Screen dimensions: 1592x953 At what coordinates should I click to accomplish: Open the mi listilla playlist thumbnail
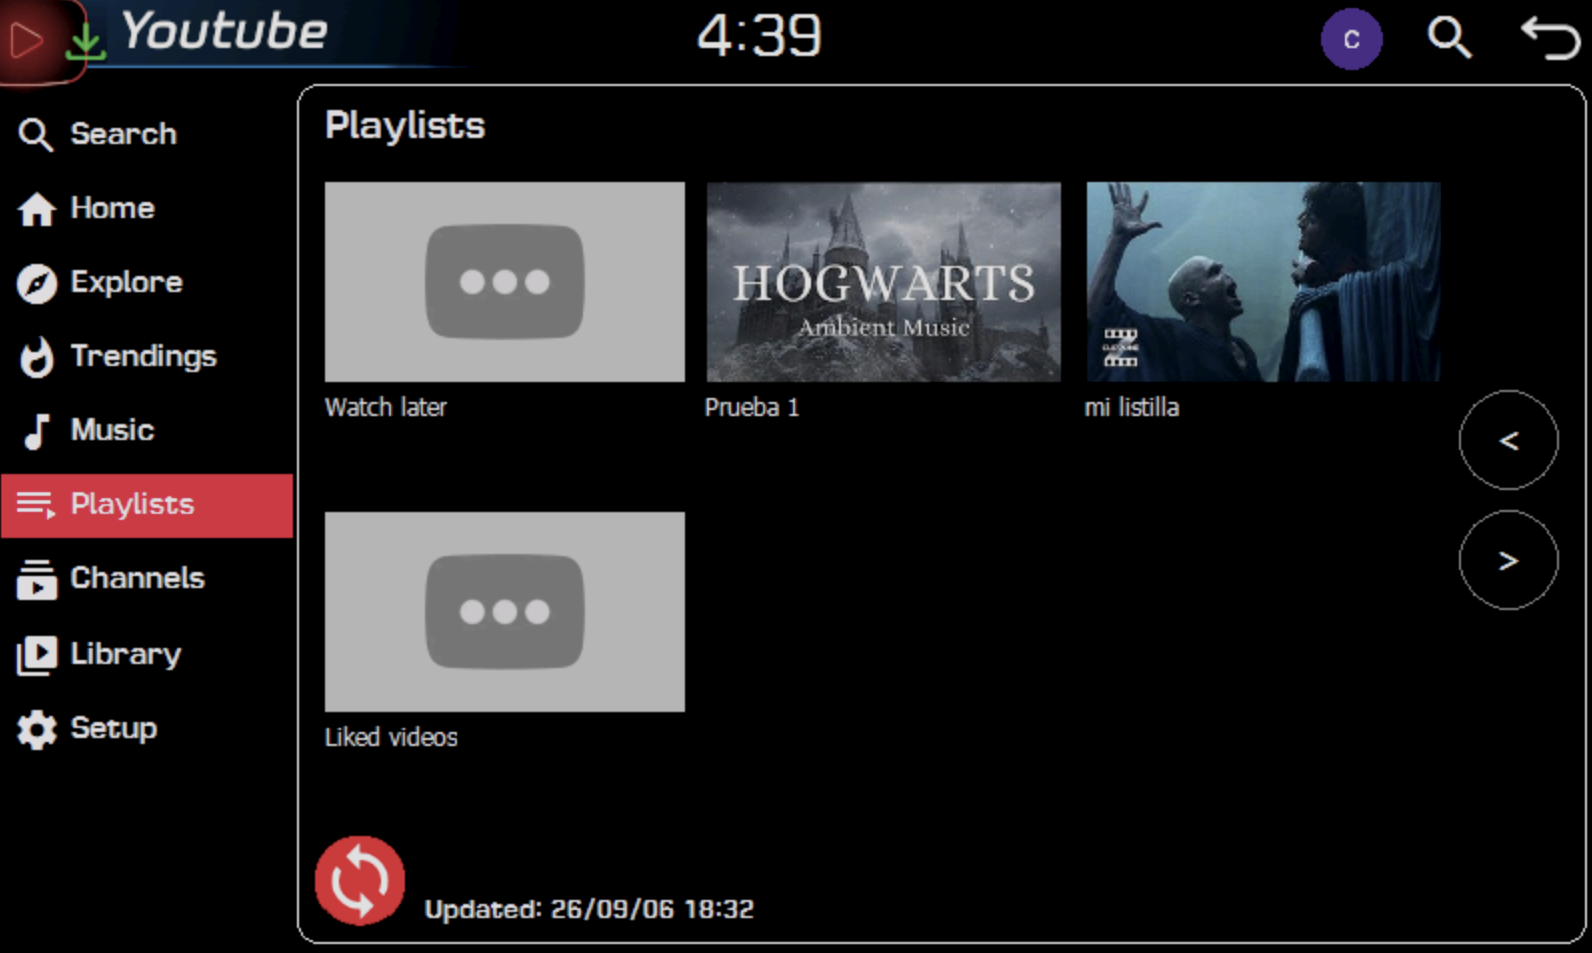coord(1263,282)
